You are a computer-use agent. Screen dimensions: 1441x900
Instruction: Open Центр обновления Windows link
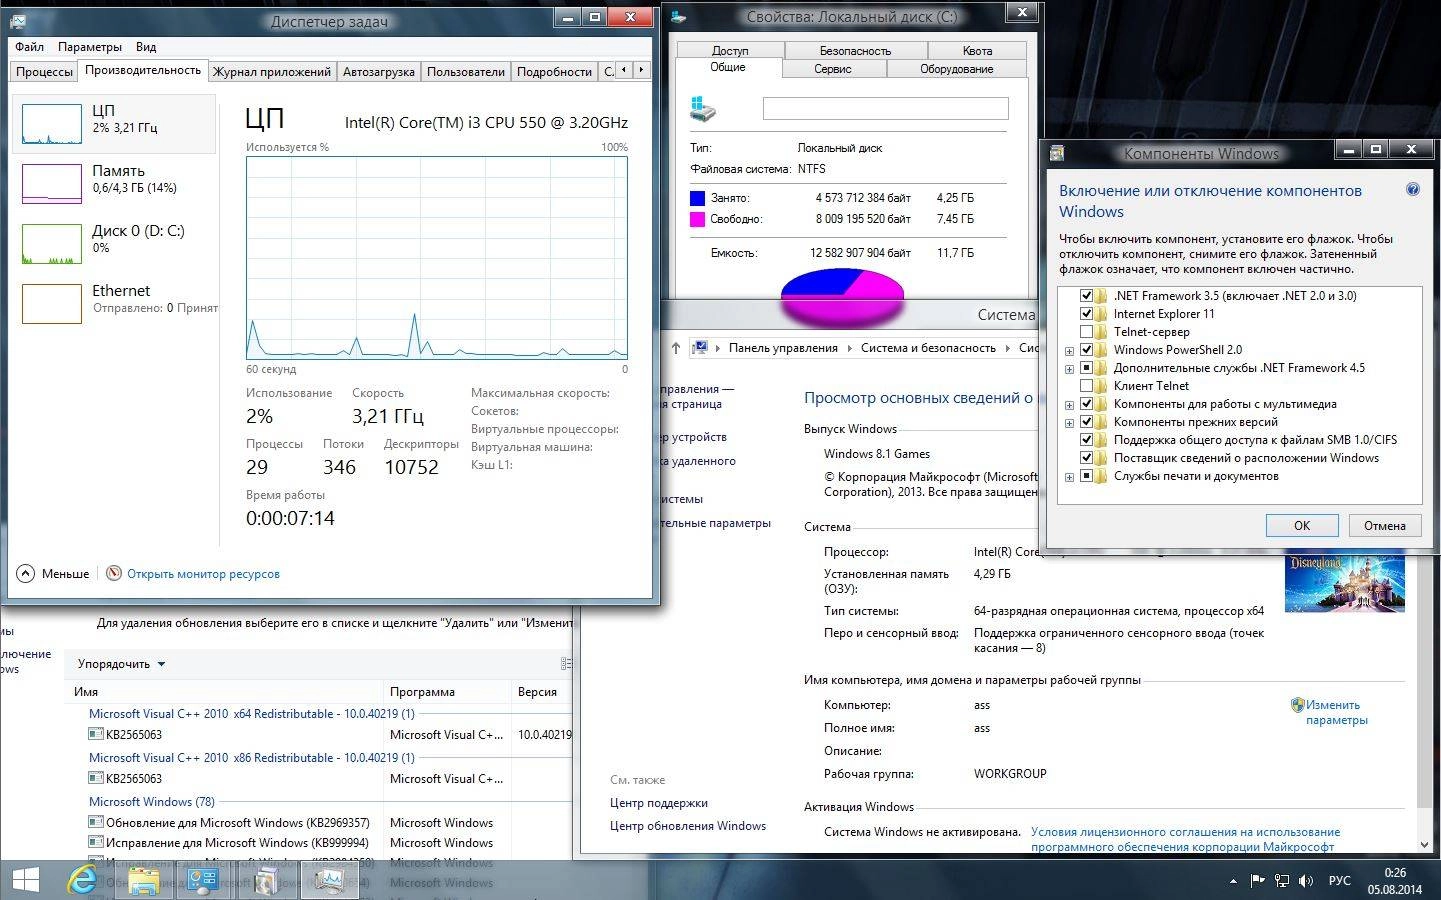click(x=688, y=826)
